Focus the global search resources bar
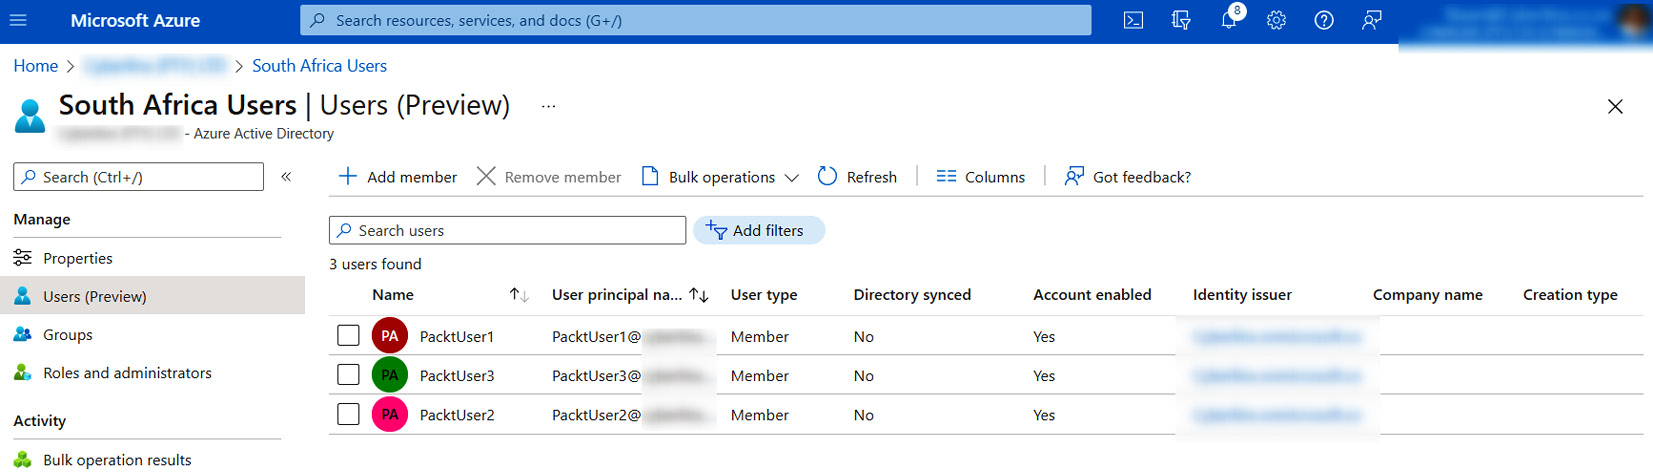This screenshot has height=472, width=1653. pyautogui.click(x=696, y=20)
